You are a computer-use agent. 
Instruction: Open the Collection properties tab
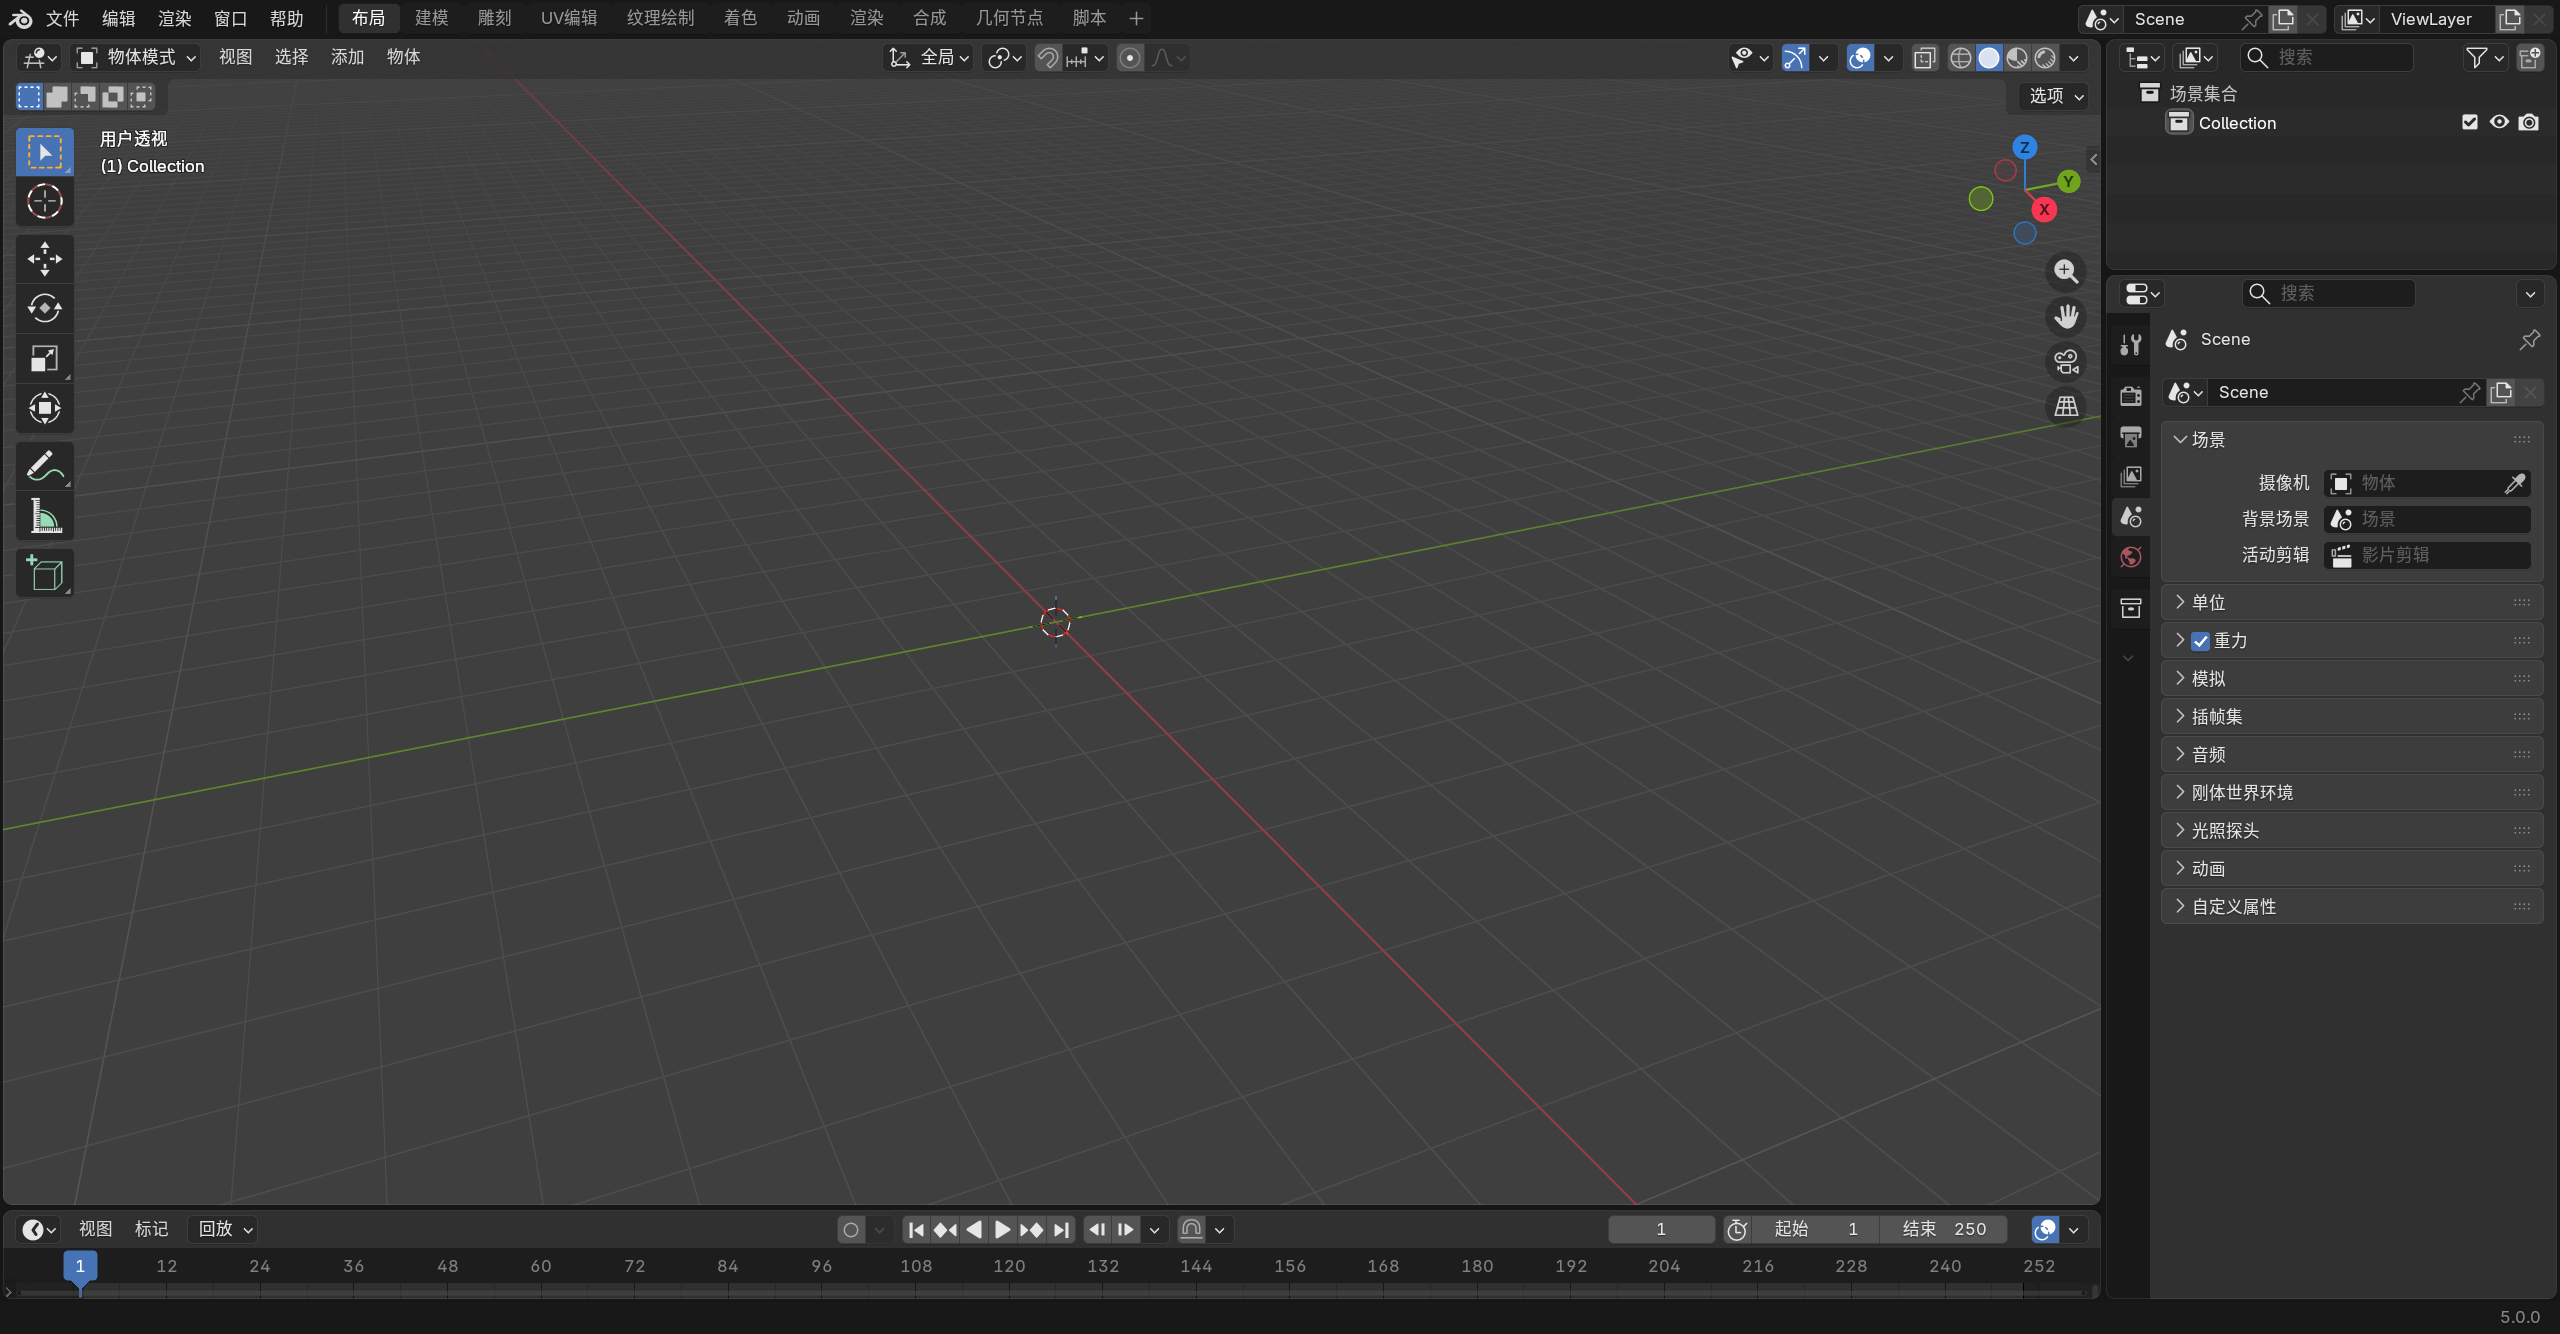click(x=2131, y=608)
